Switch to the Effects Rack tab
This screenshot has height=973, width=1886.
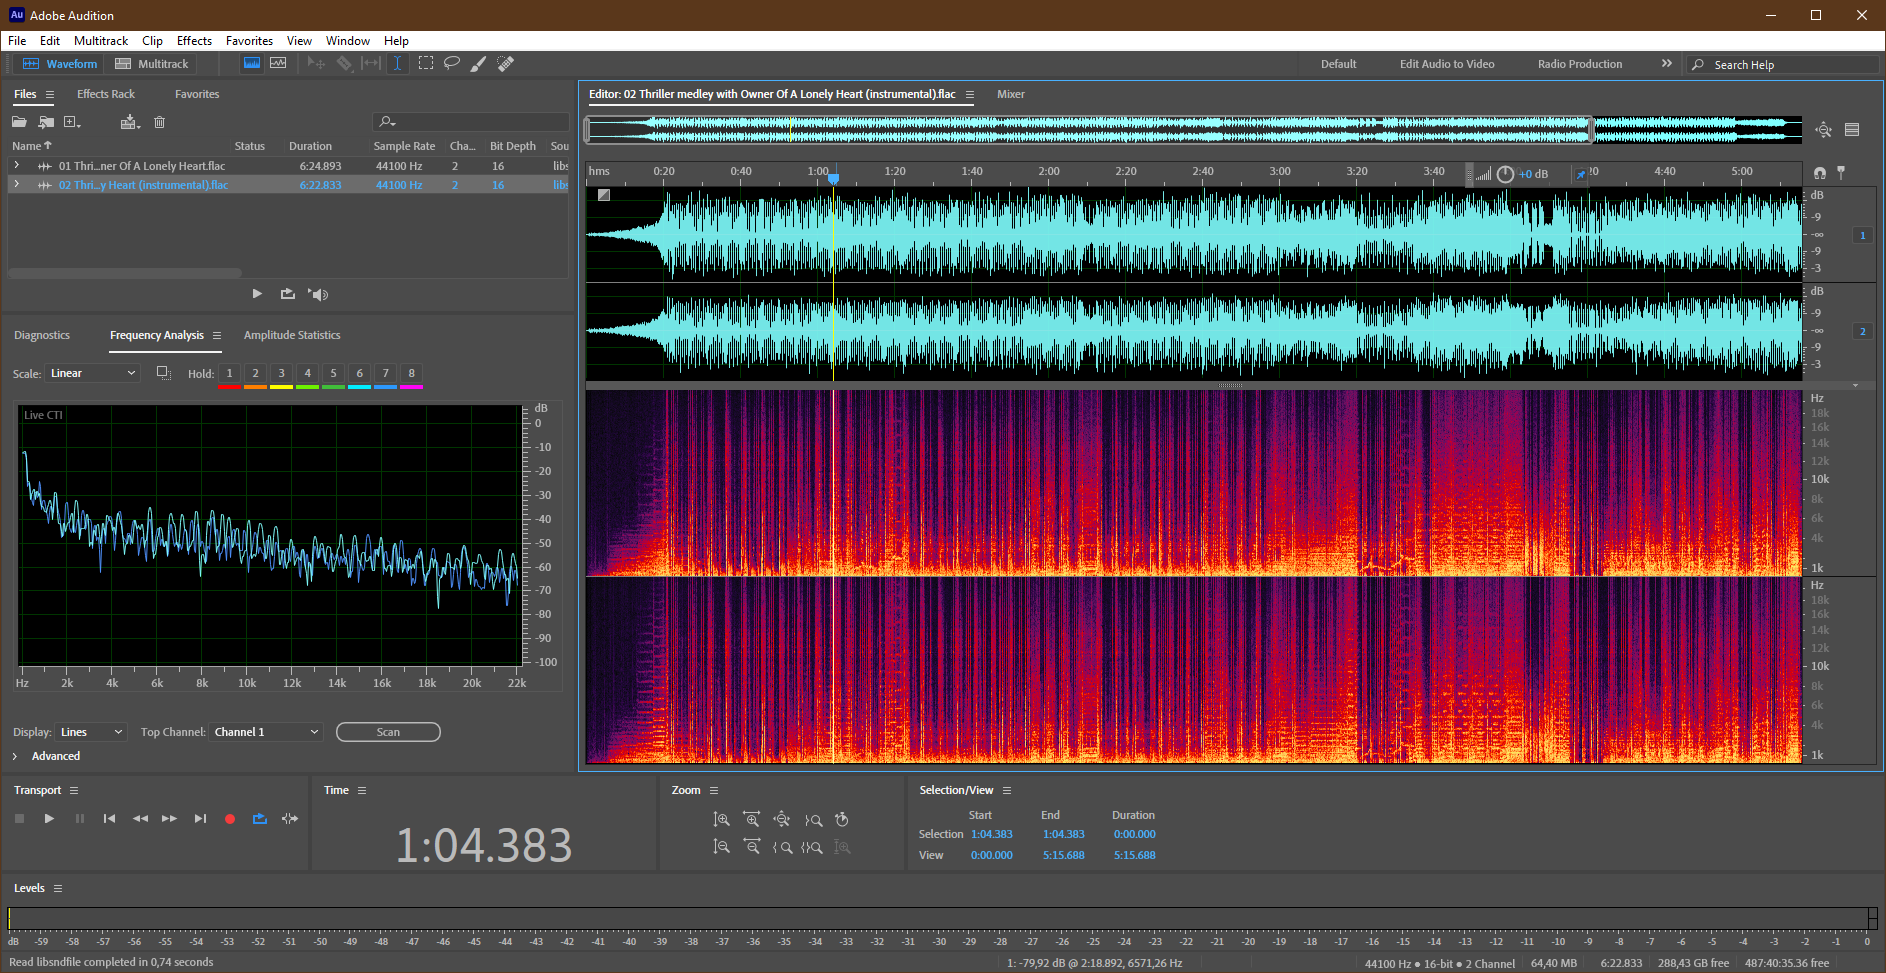pos(106,94)
